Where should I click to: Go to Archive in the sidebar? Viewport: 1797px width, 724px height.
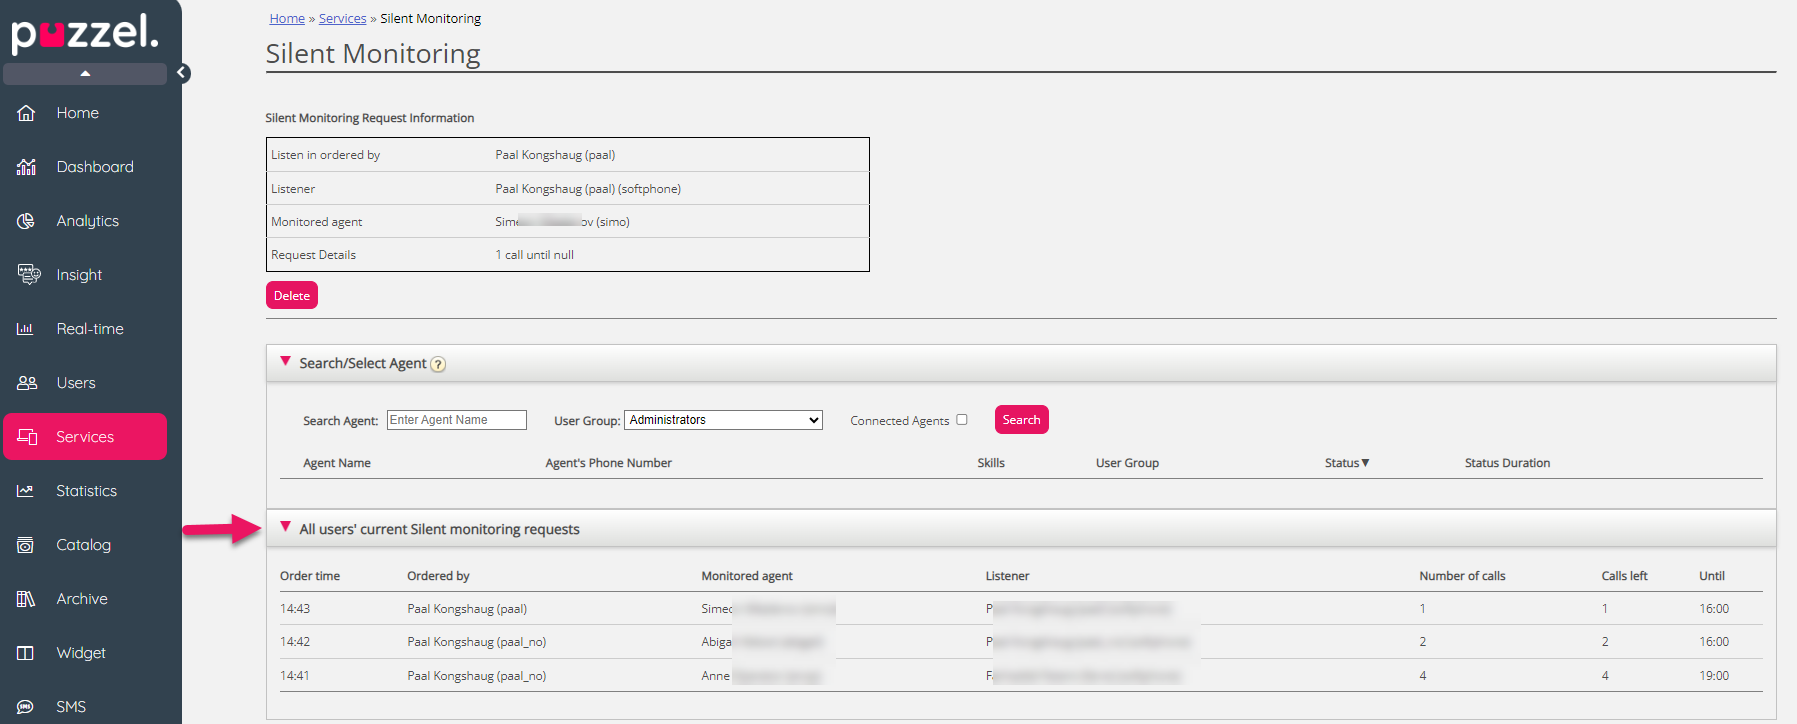(82, 599)
